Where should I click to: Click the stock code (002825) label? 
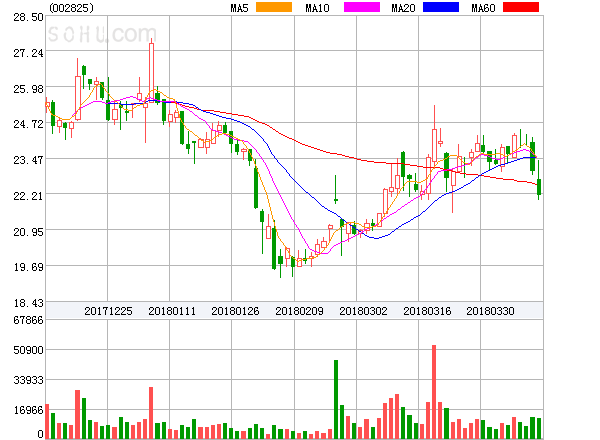[x=71, y=8]
